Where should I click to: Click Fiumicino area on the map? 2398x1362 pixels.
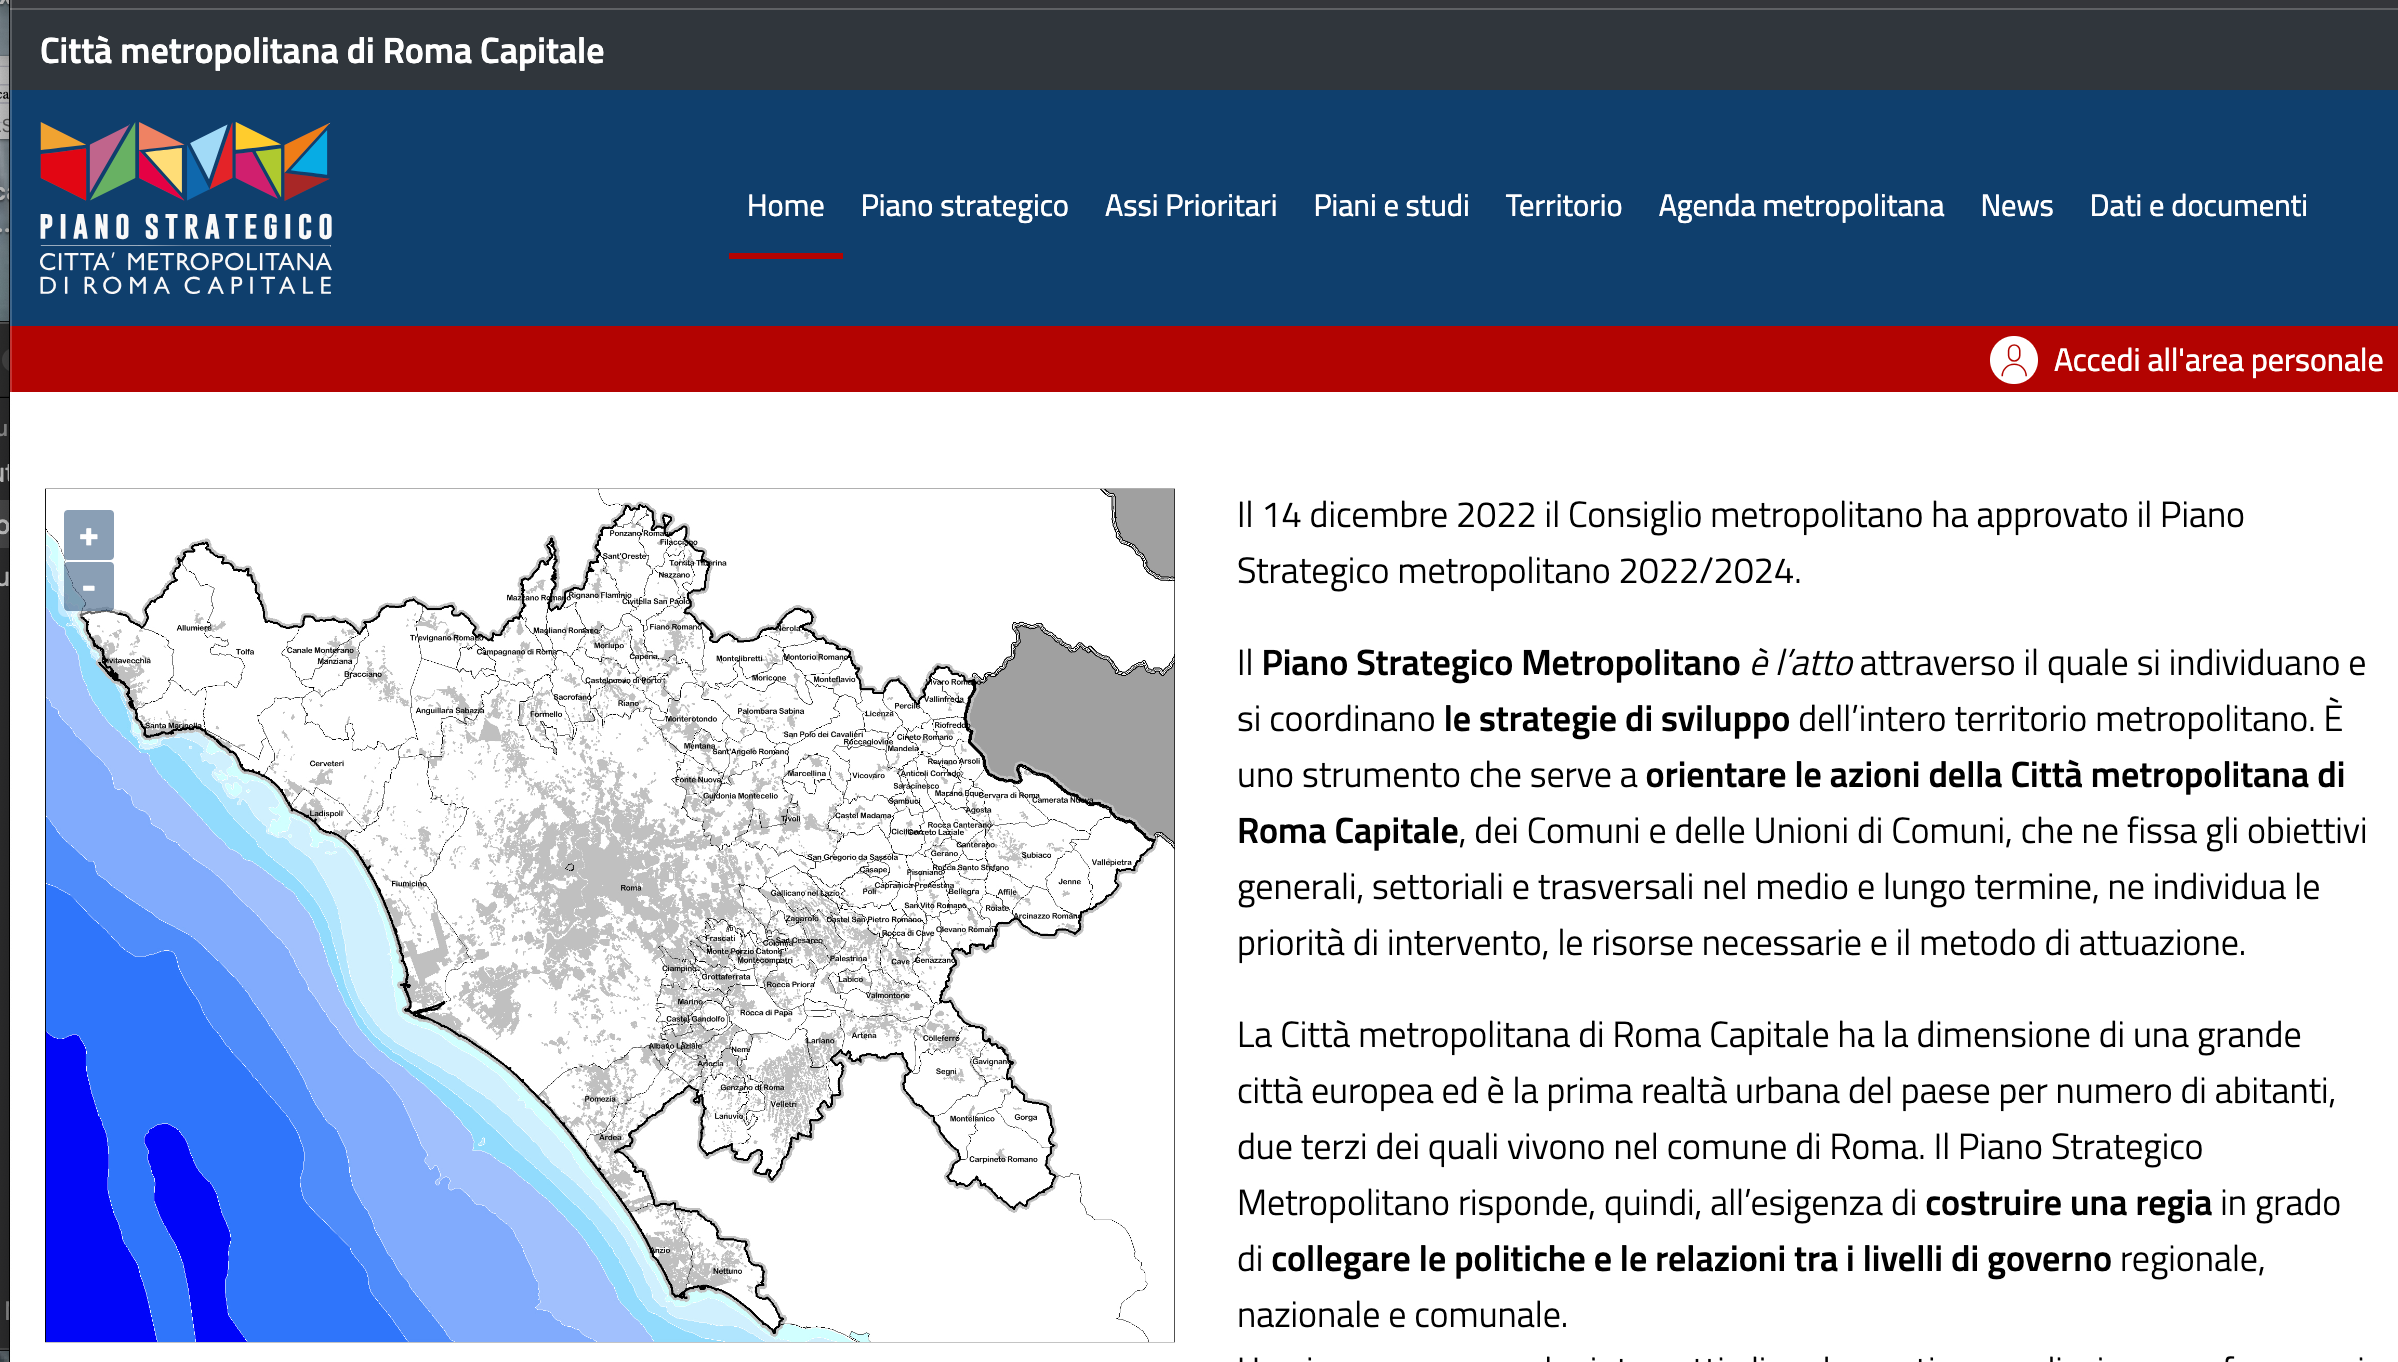(x=409, y=883)
